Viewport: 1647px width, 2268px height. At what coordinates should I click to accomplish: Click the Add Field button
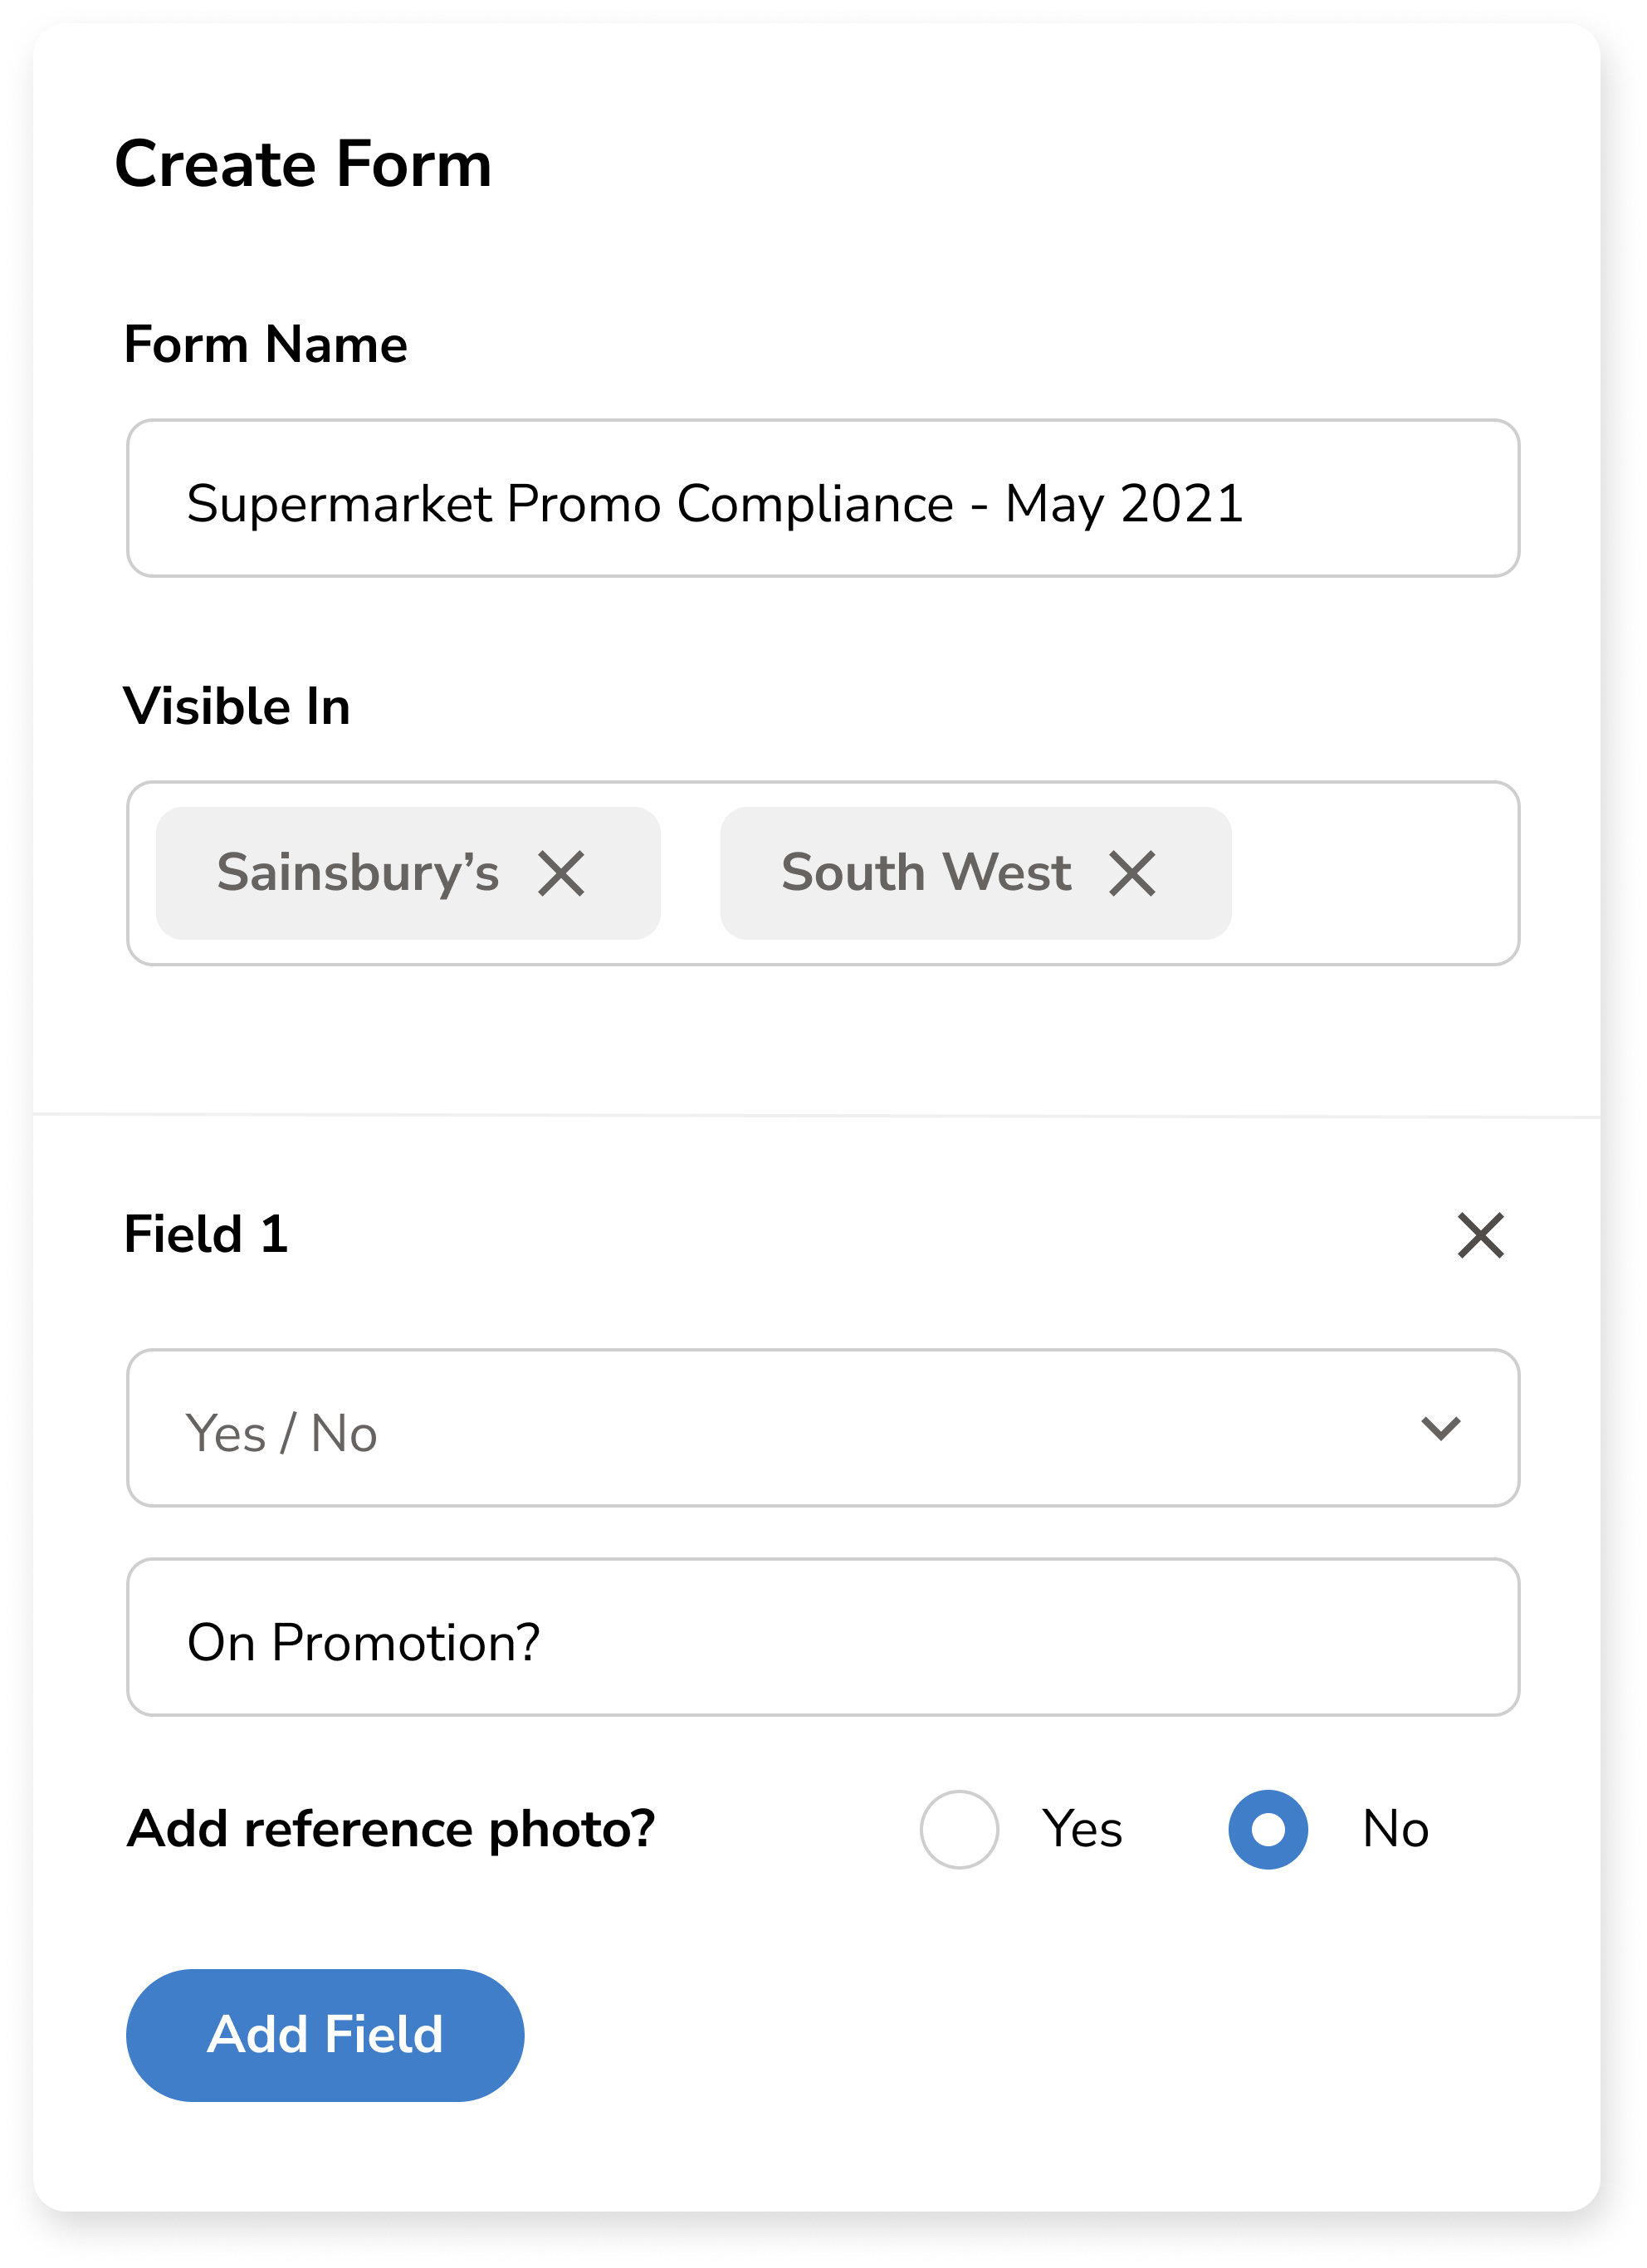click(x=325, y=2035)
